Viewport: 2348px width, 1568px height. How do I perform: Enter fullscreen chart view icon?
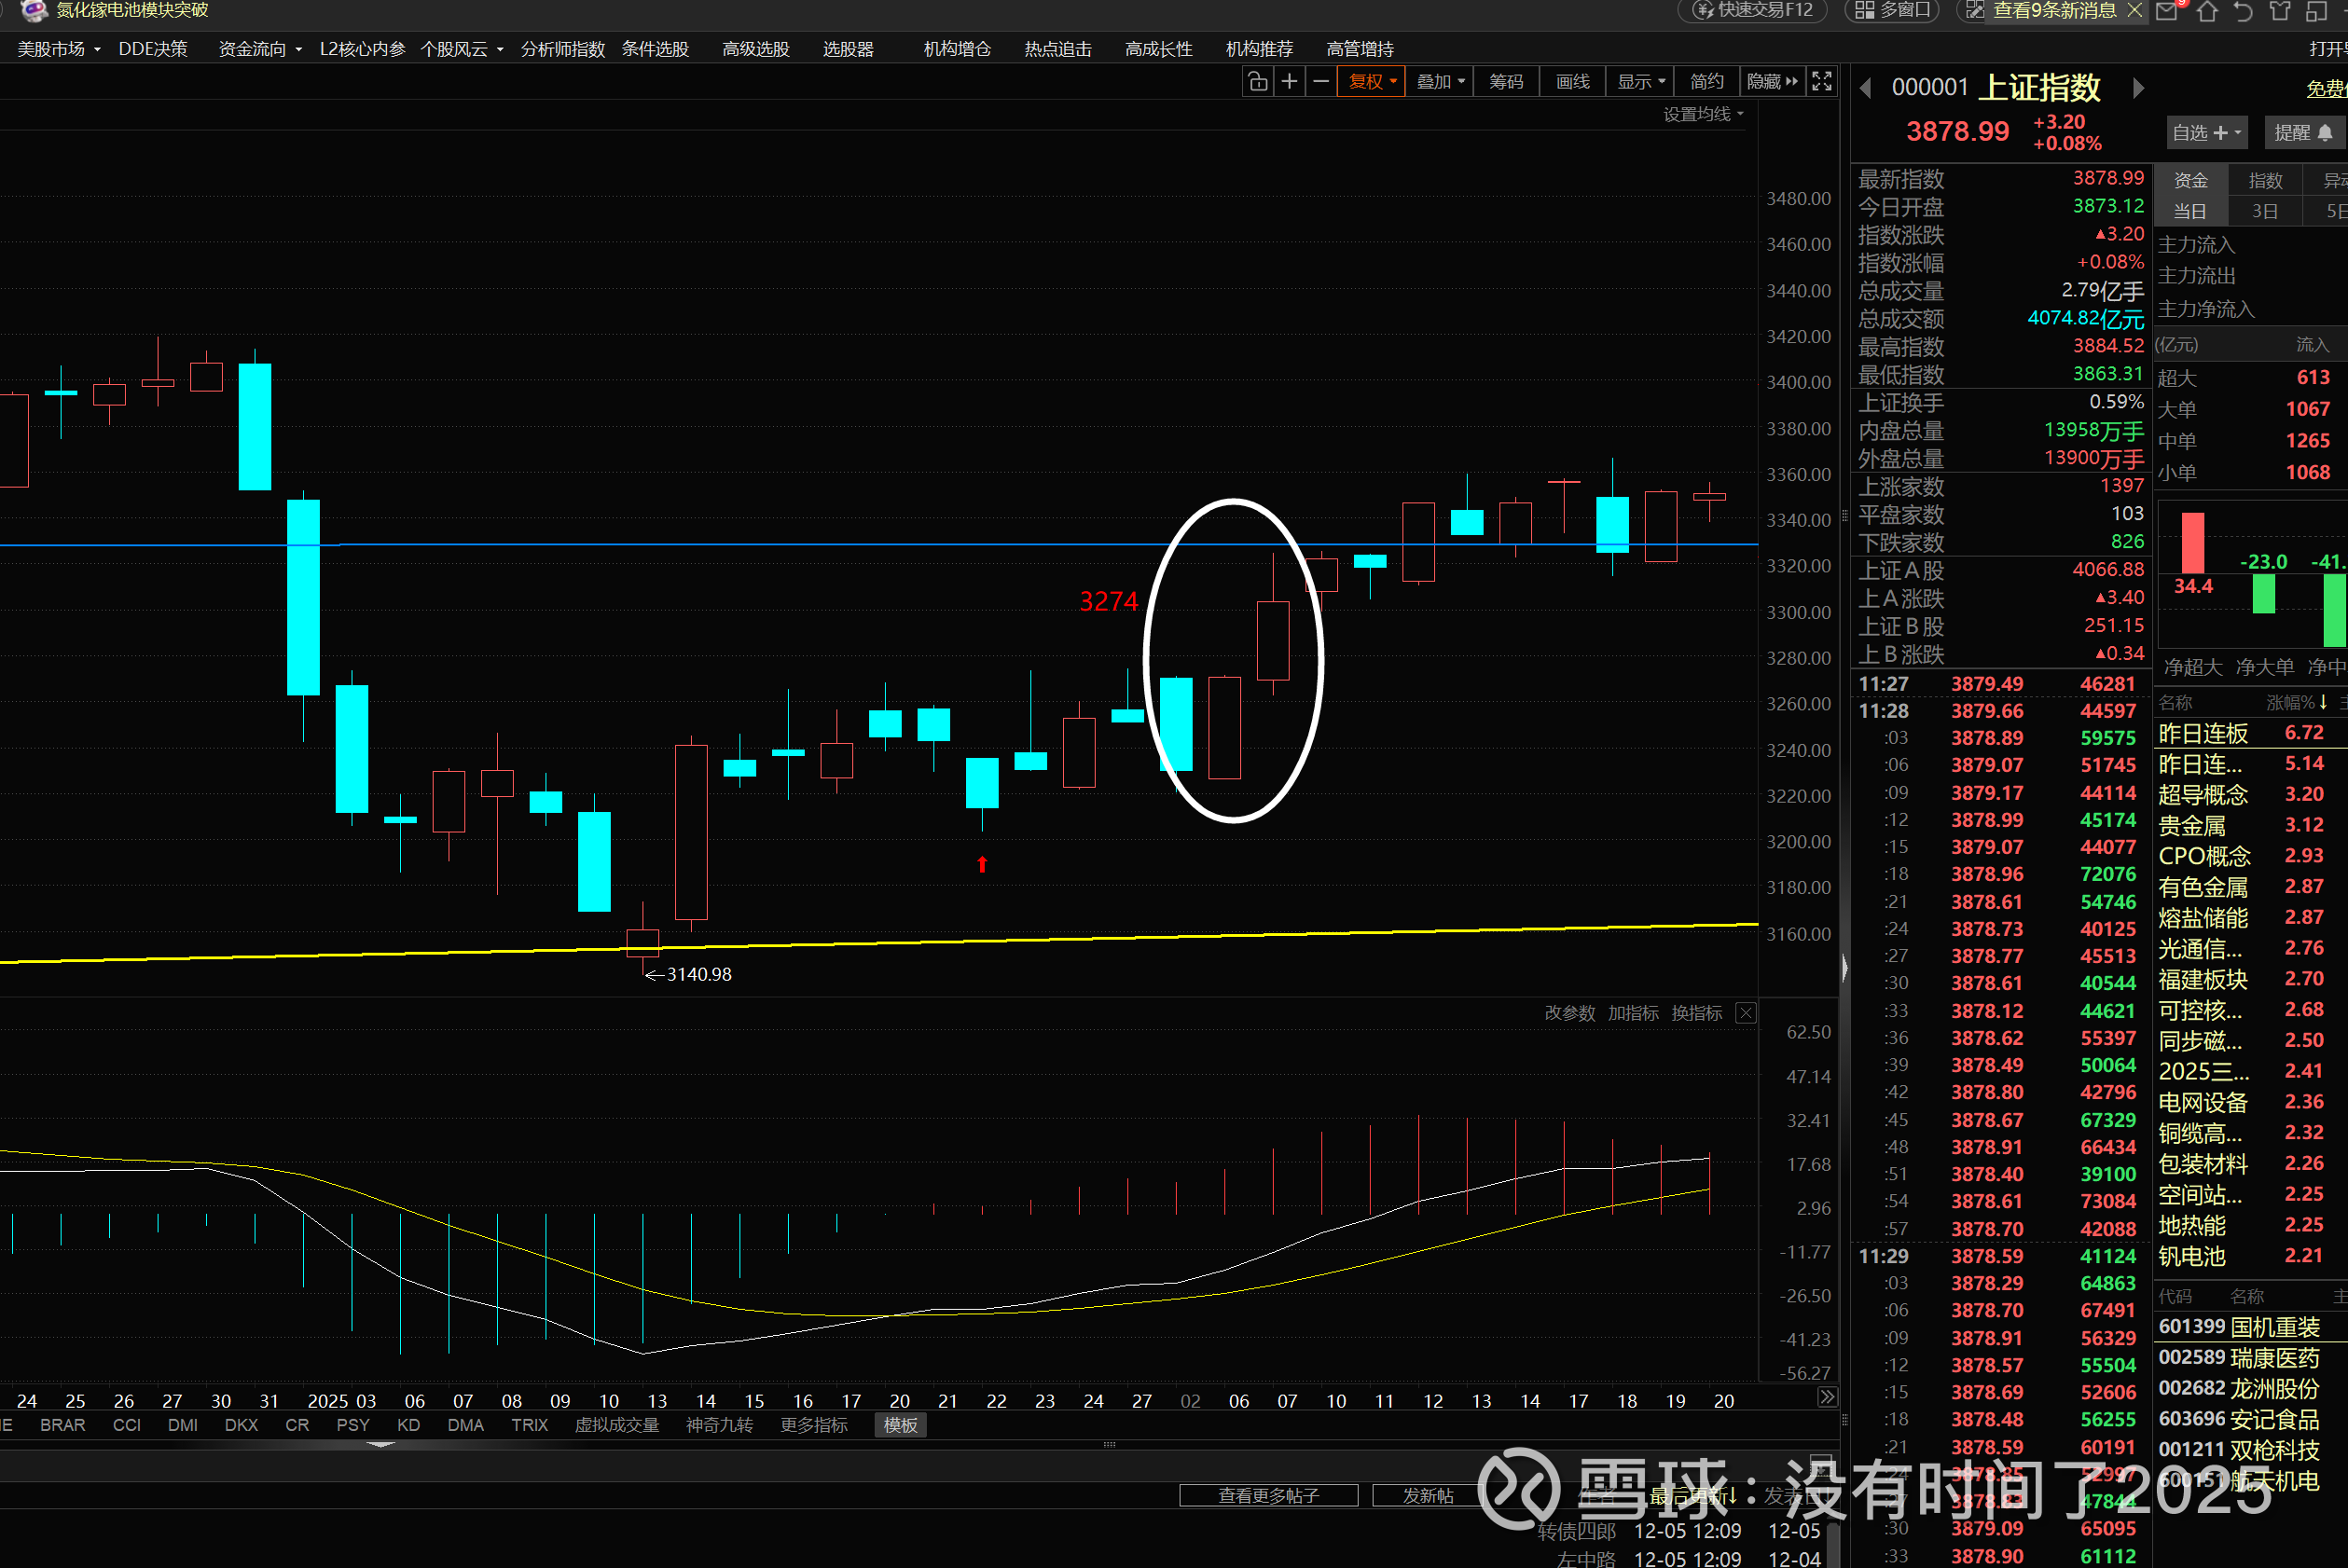pyautogui.click(x=1822, y=82)
